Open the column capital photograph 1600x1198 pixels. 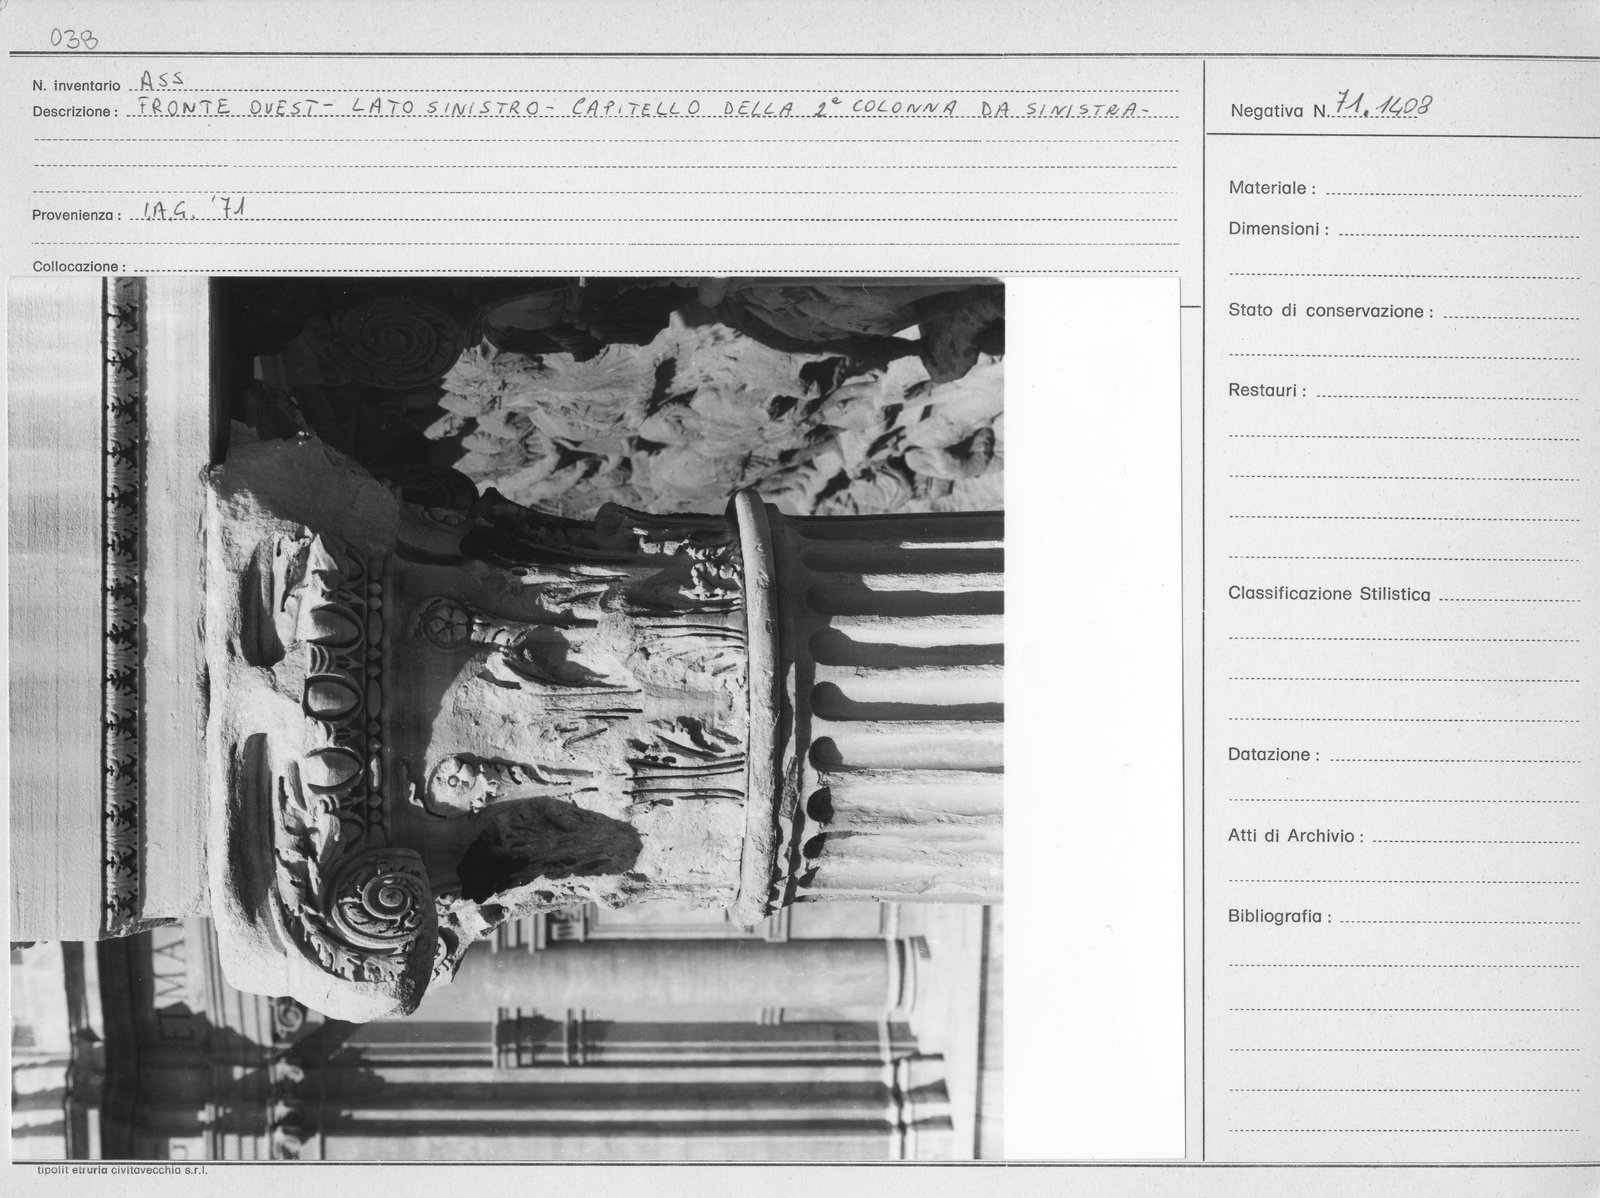point(507,717)
